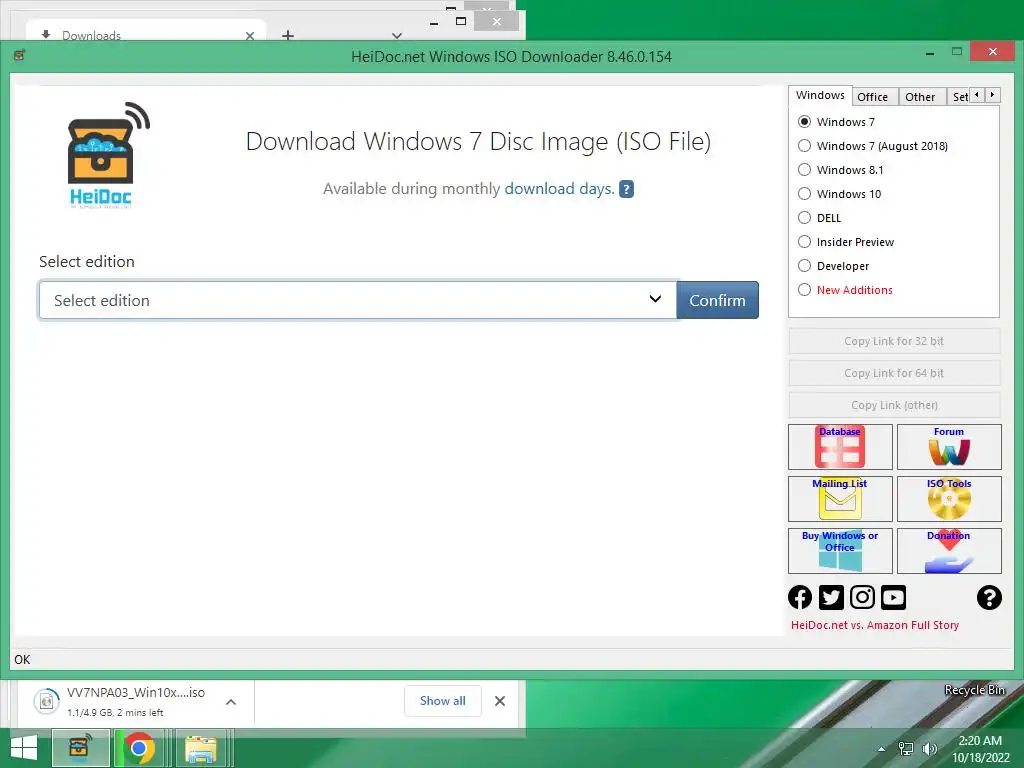Open the Windows Start button
Screen dimensions: 1024x768
coord(24,748)
